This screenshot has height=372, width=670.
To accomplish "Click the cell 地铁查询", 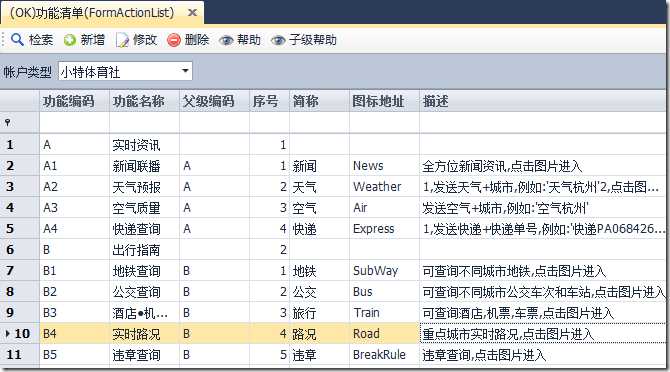I will [144, 270].
